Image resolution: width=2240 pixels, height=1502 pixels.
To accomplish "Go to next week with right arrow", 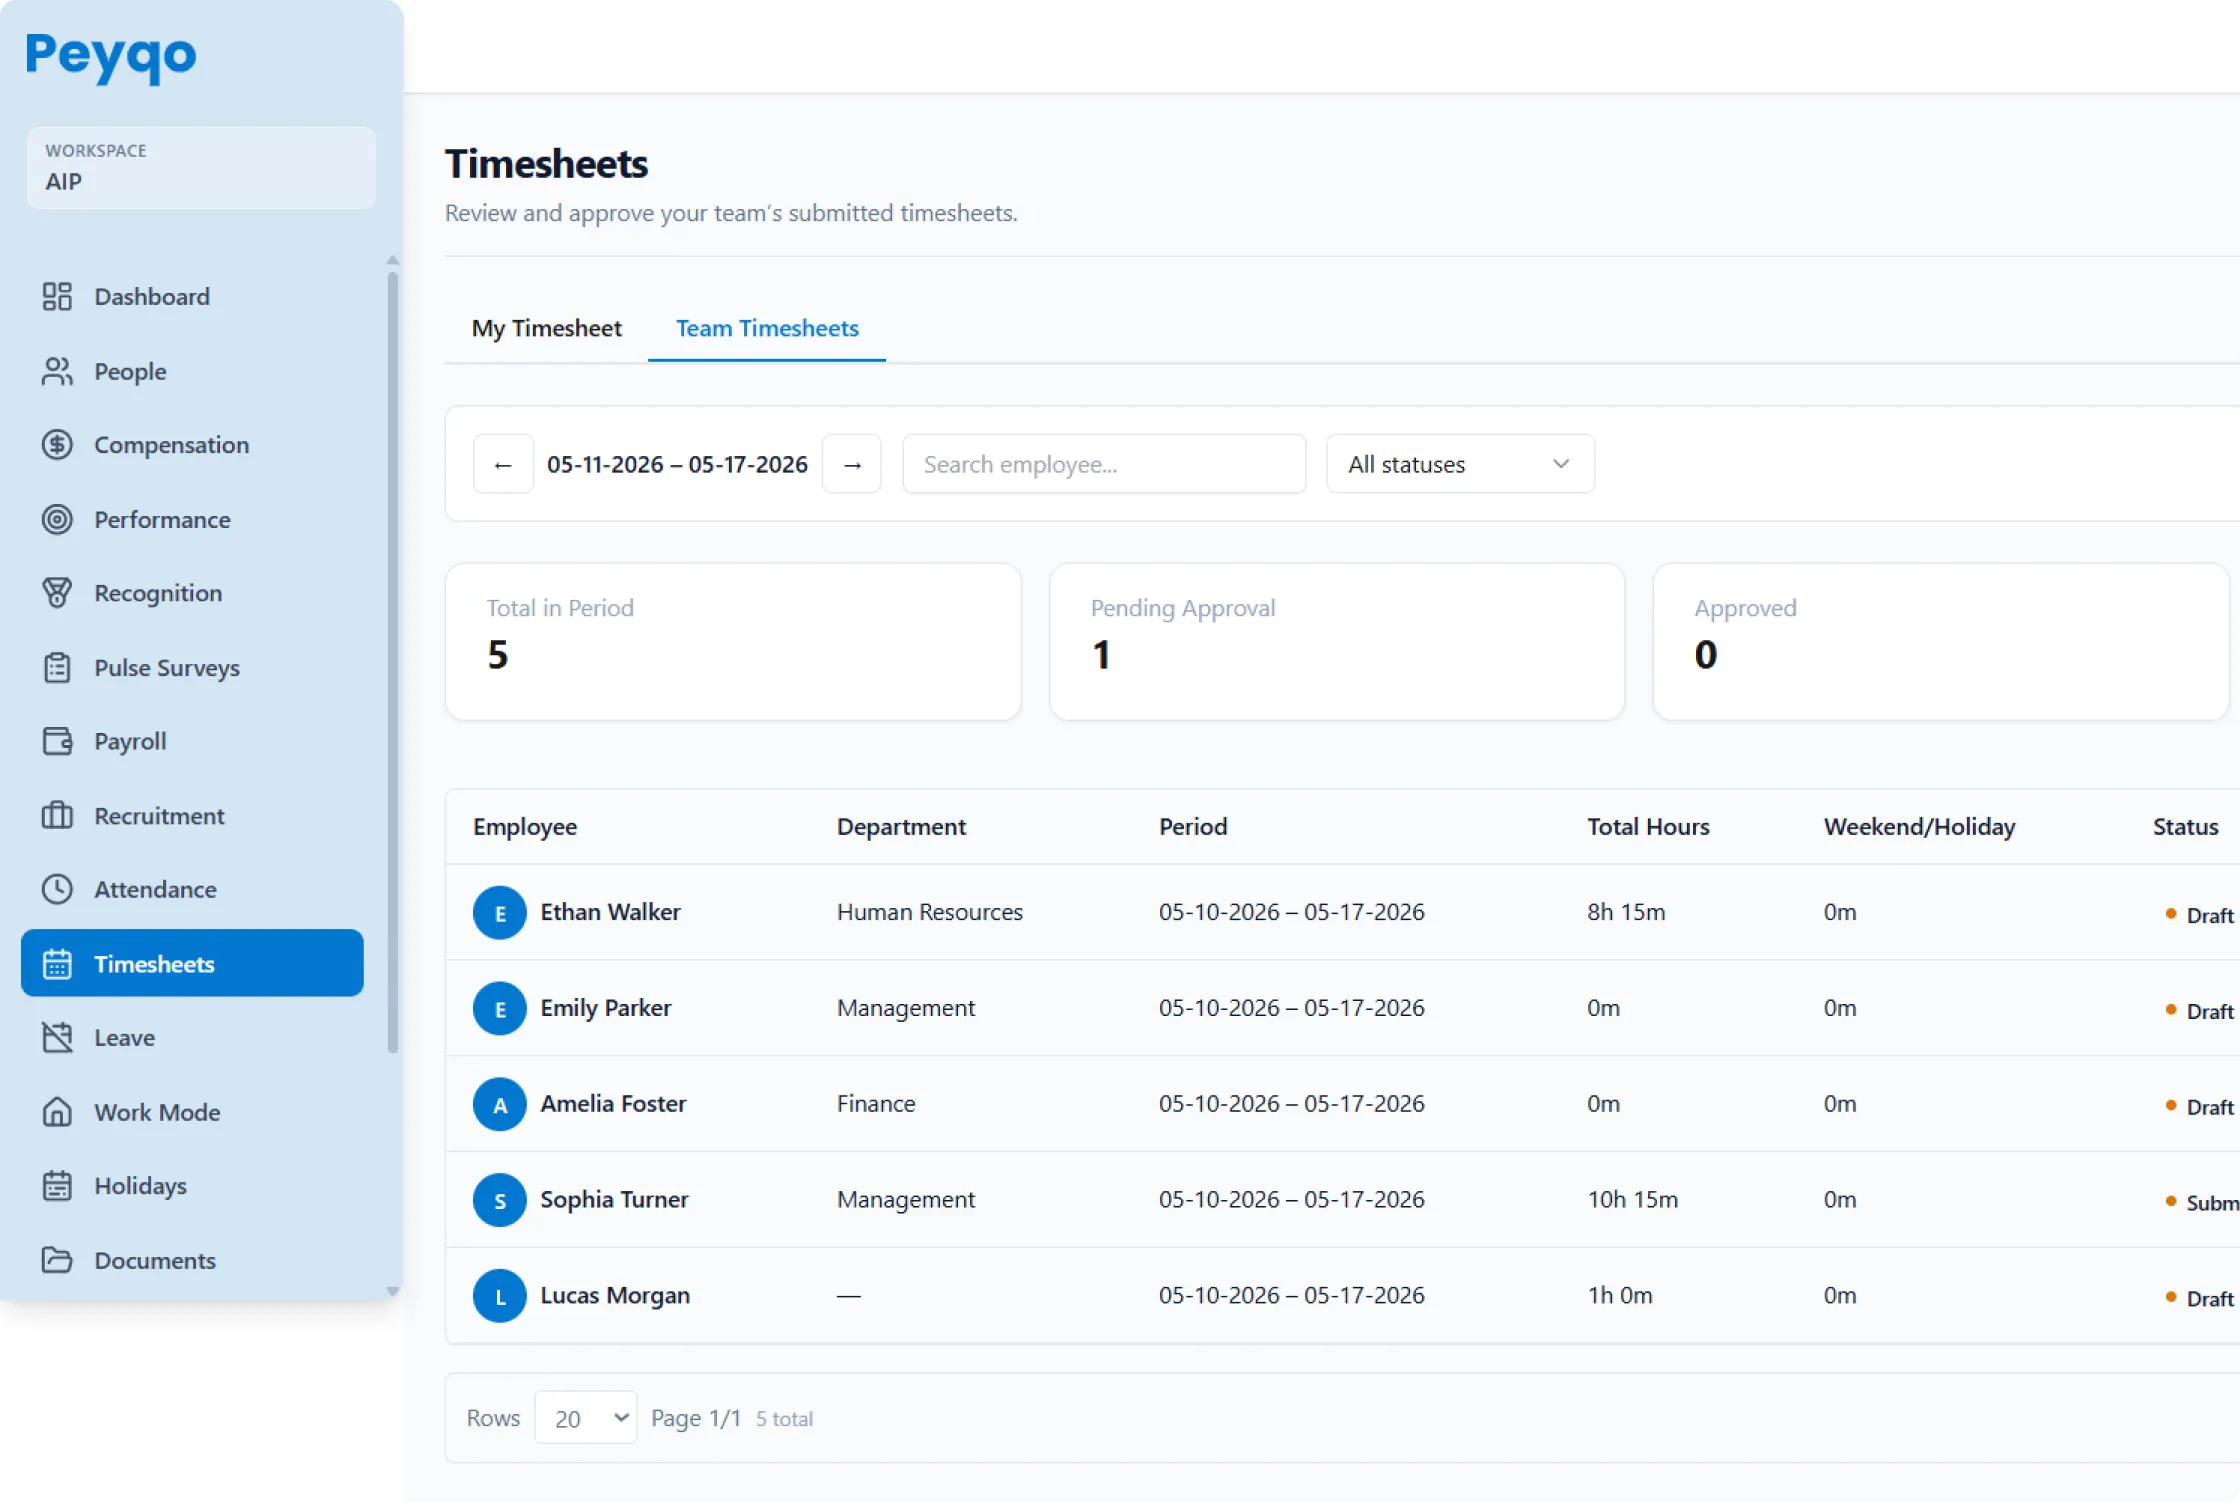I will pyautogui.click(x=852, y=464).
